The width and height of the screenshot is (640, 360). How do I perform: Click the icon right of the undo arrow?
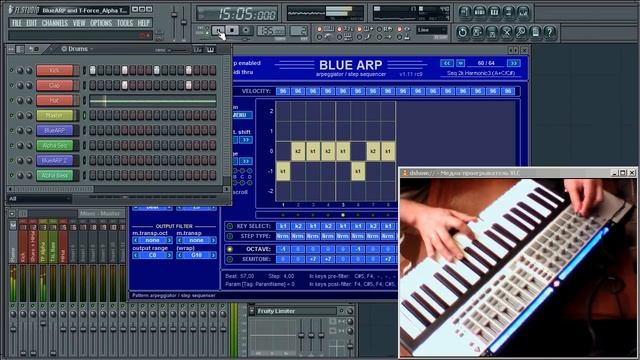pos(477,32)
